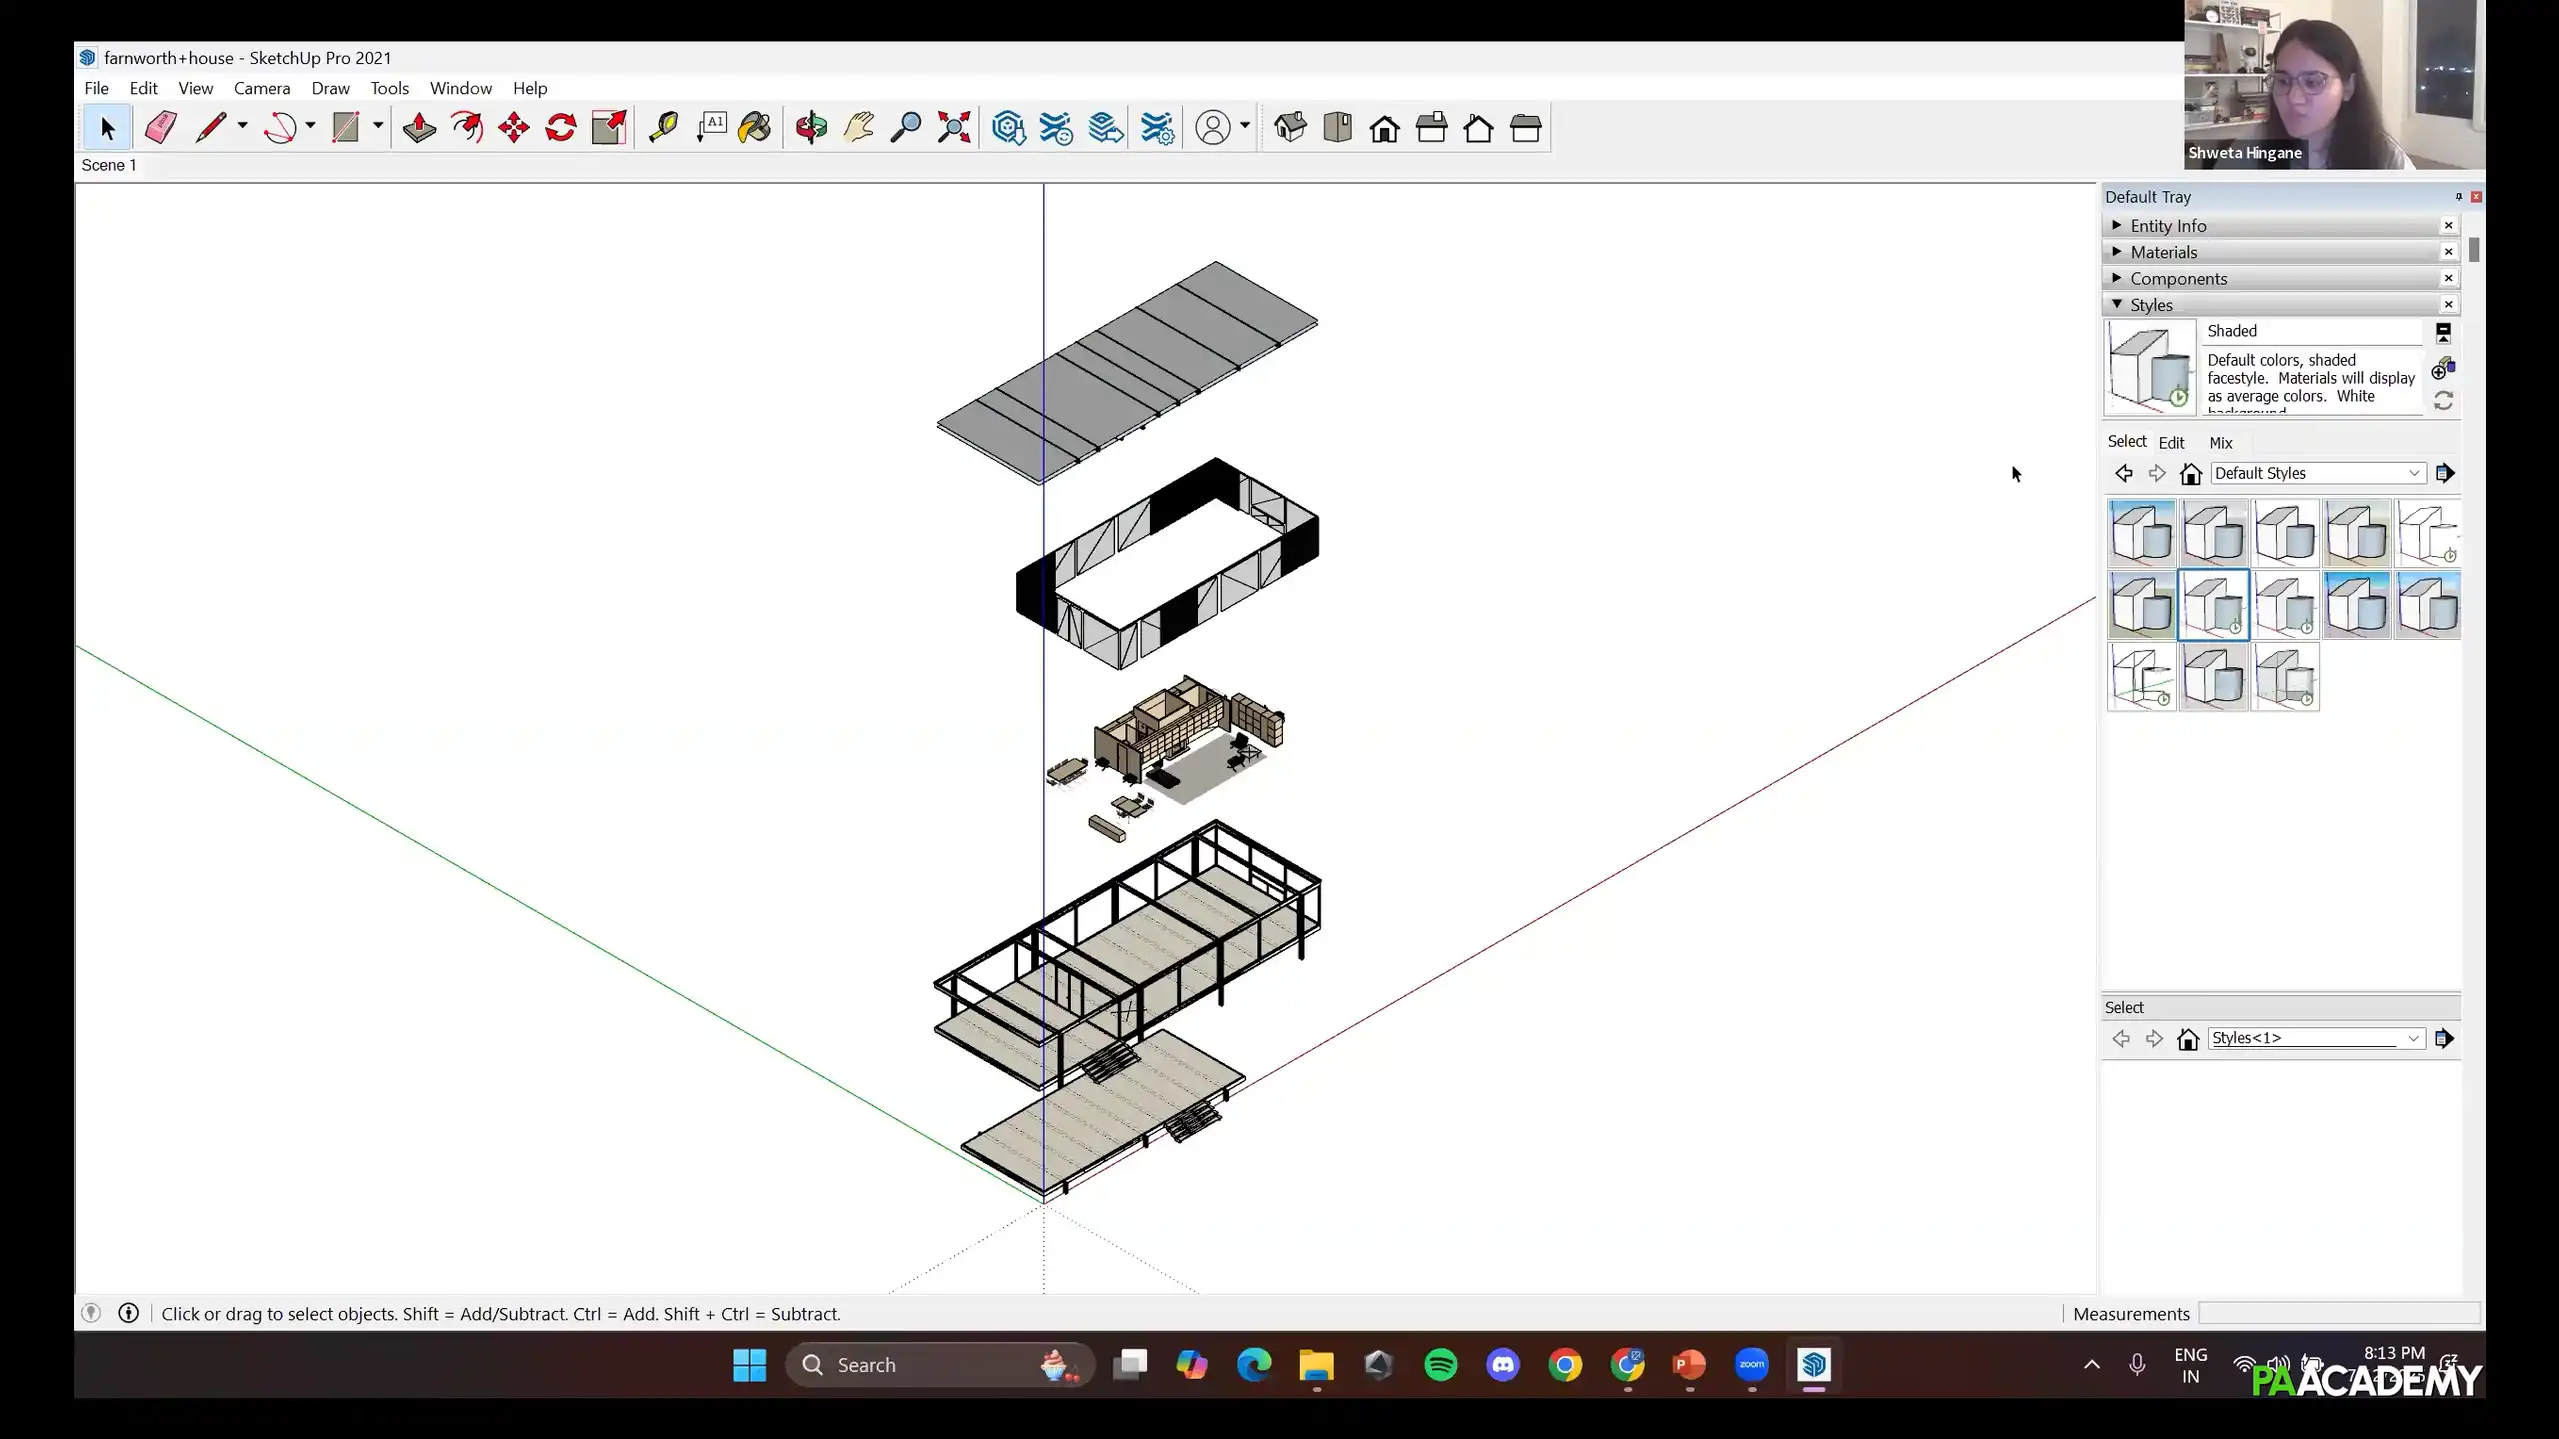Open the Camera menu
The width and height of the screenshot is (2559, 1439).
262,88
